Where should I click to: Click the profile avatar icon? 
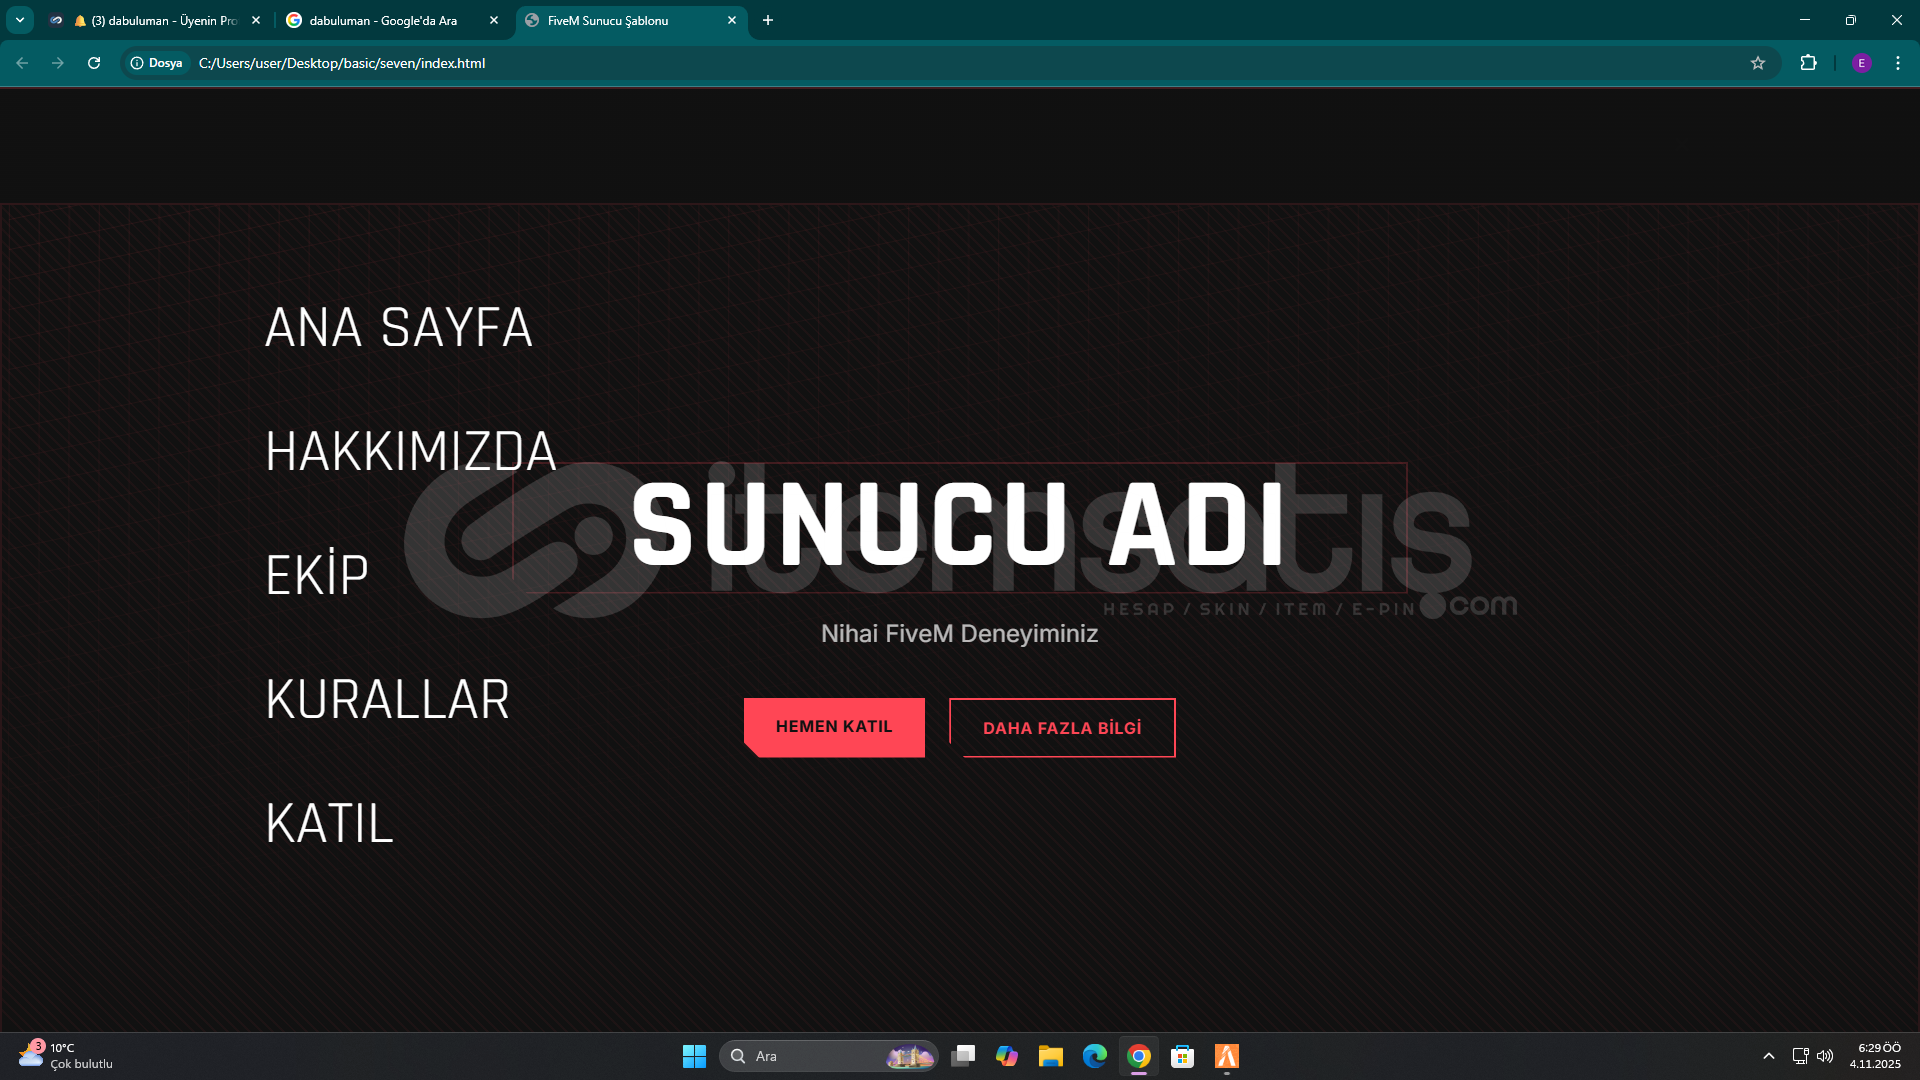point(1861,63)
